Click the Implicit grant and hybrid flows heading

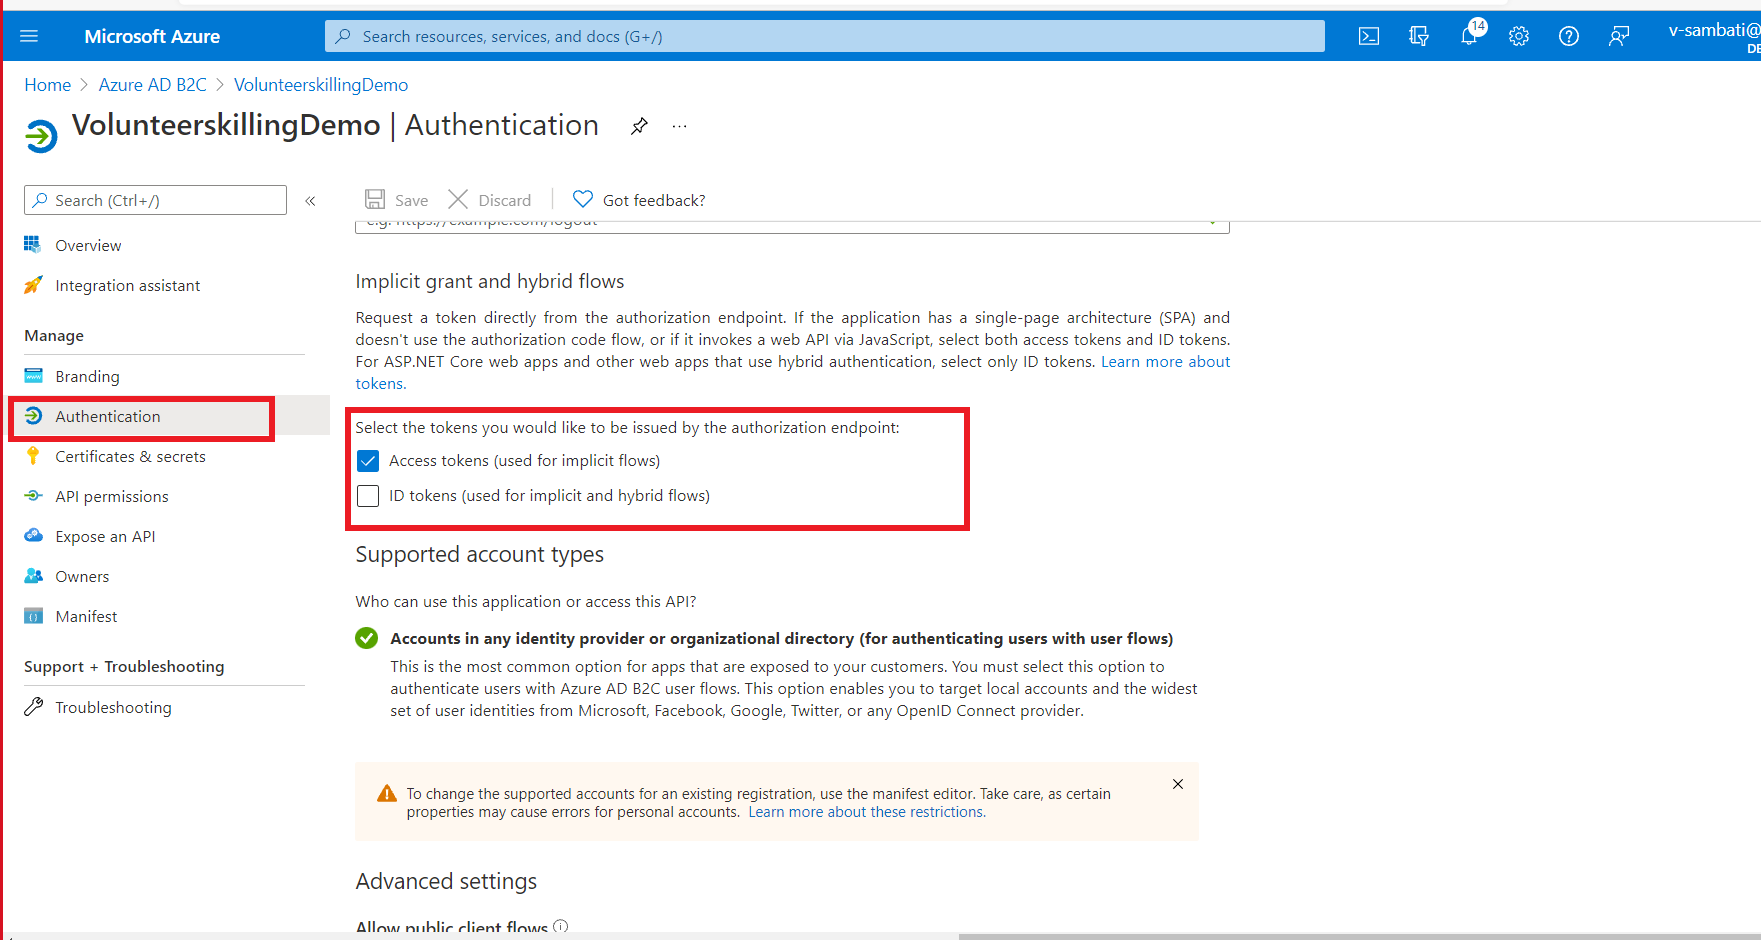tap(489, 282)
